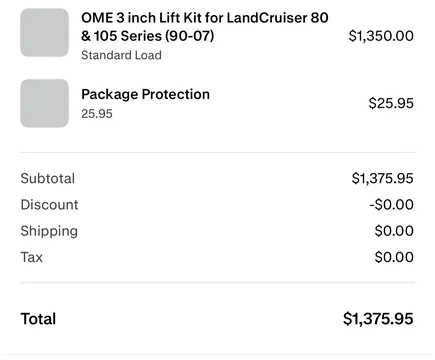Viewport: 435px width, 360px height.
Task: Click the $25.95 Package Protection price
Action: [x=391, y=103]
